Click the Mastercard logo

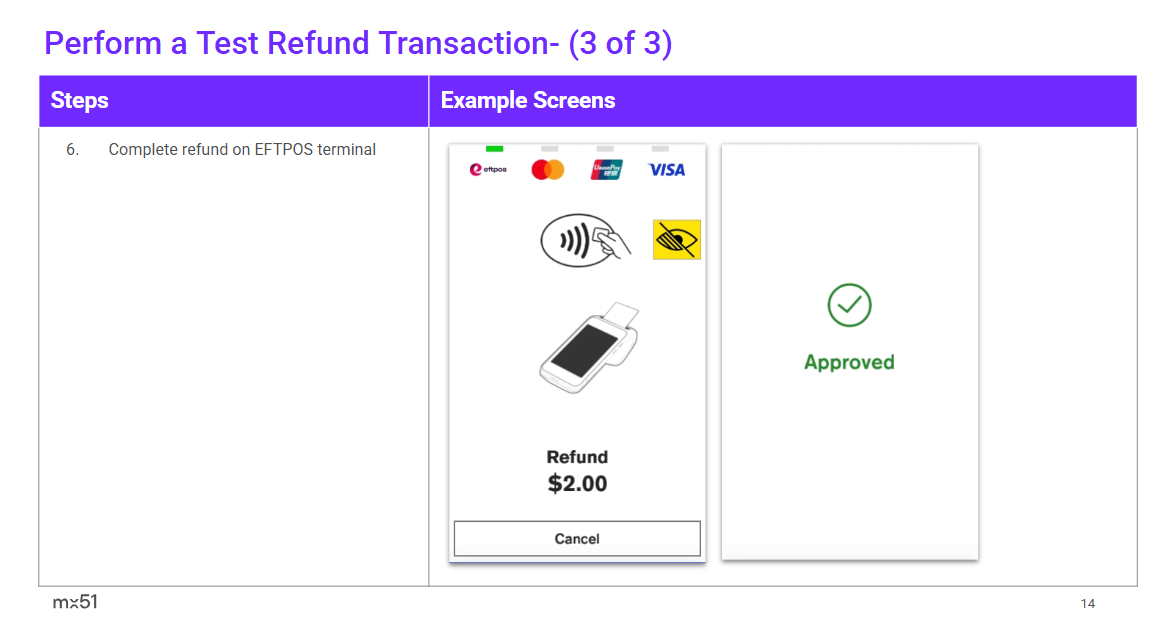[x=548, y=170]
